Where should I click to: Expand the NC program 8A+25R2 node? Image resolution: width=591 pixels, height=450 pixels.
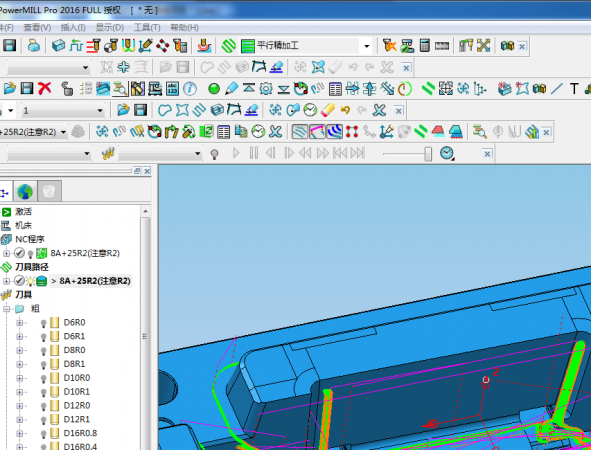coord(6,253)
